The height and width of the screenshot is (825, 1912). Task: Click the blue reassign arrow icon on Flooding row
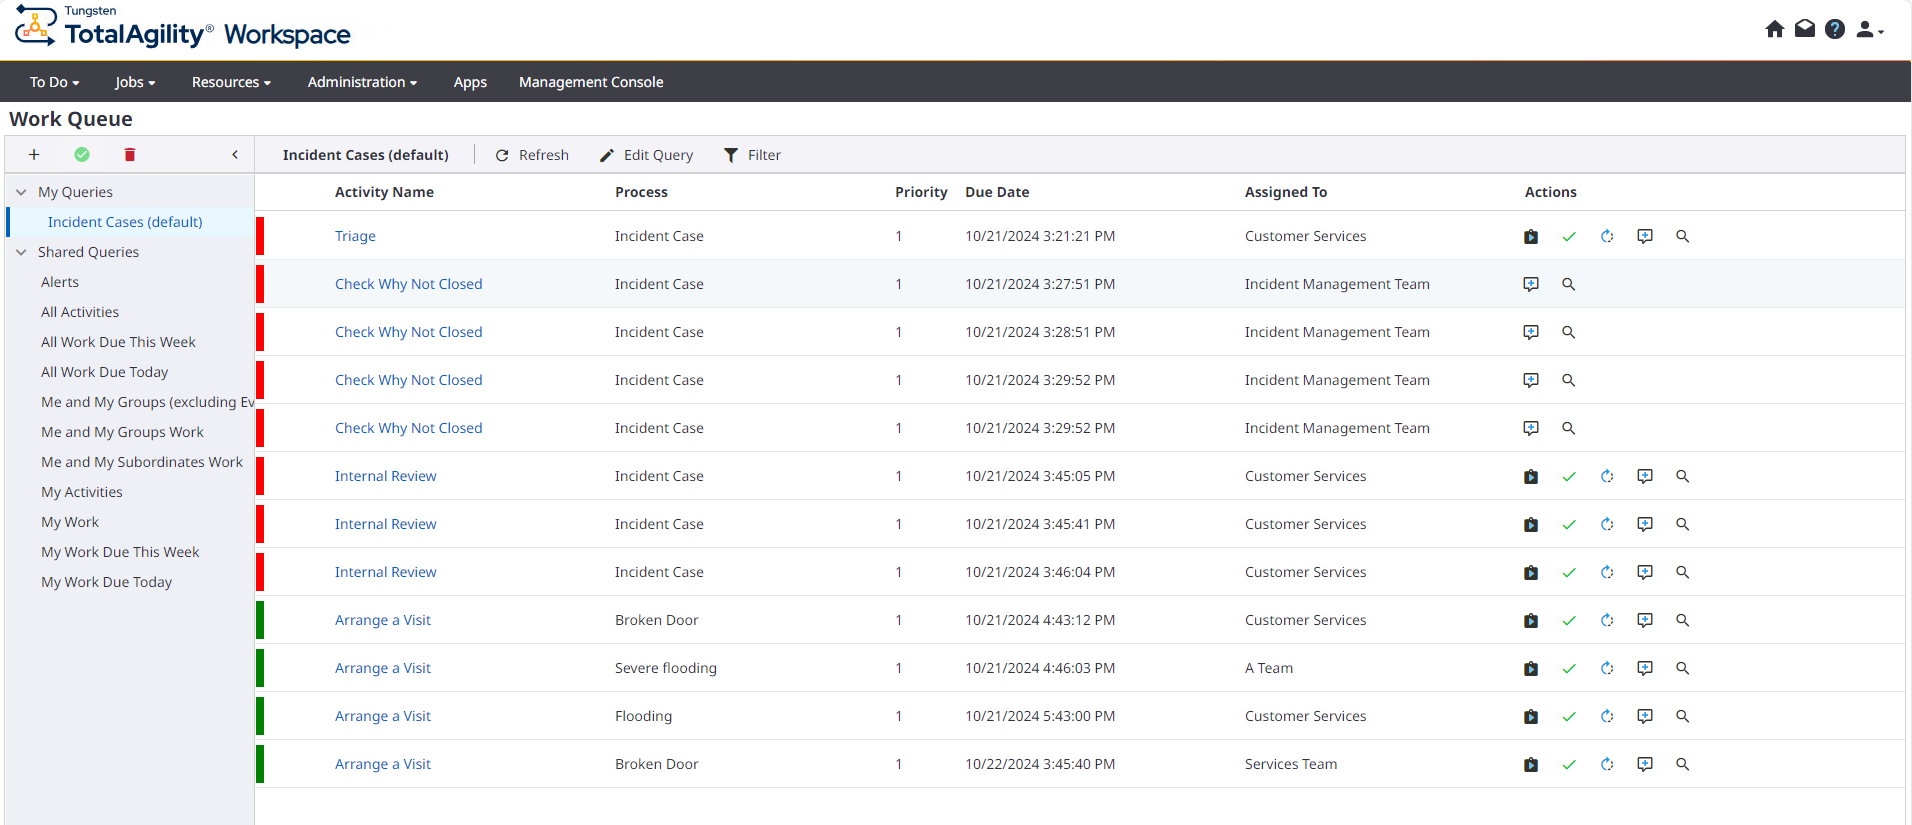[x=1607, y=717]
